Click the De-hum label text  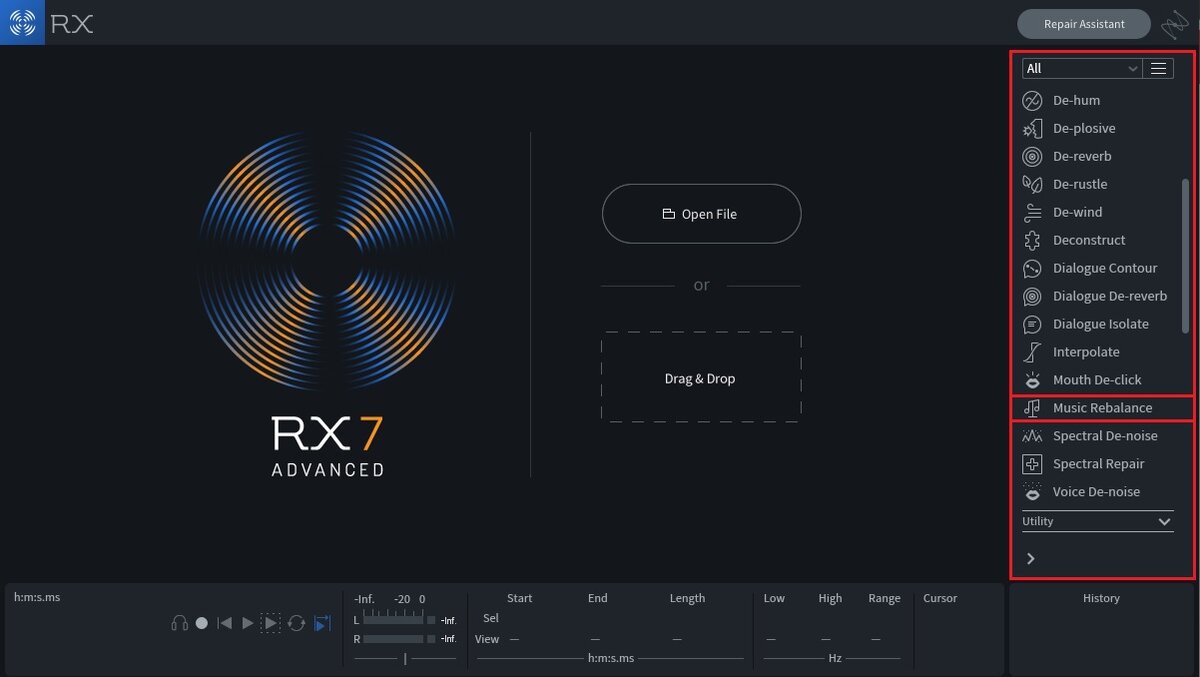(x=1076, y=100)
